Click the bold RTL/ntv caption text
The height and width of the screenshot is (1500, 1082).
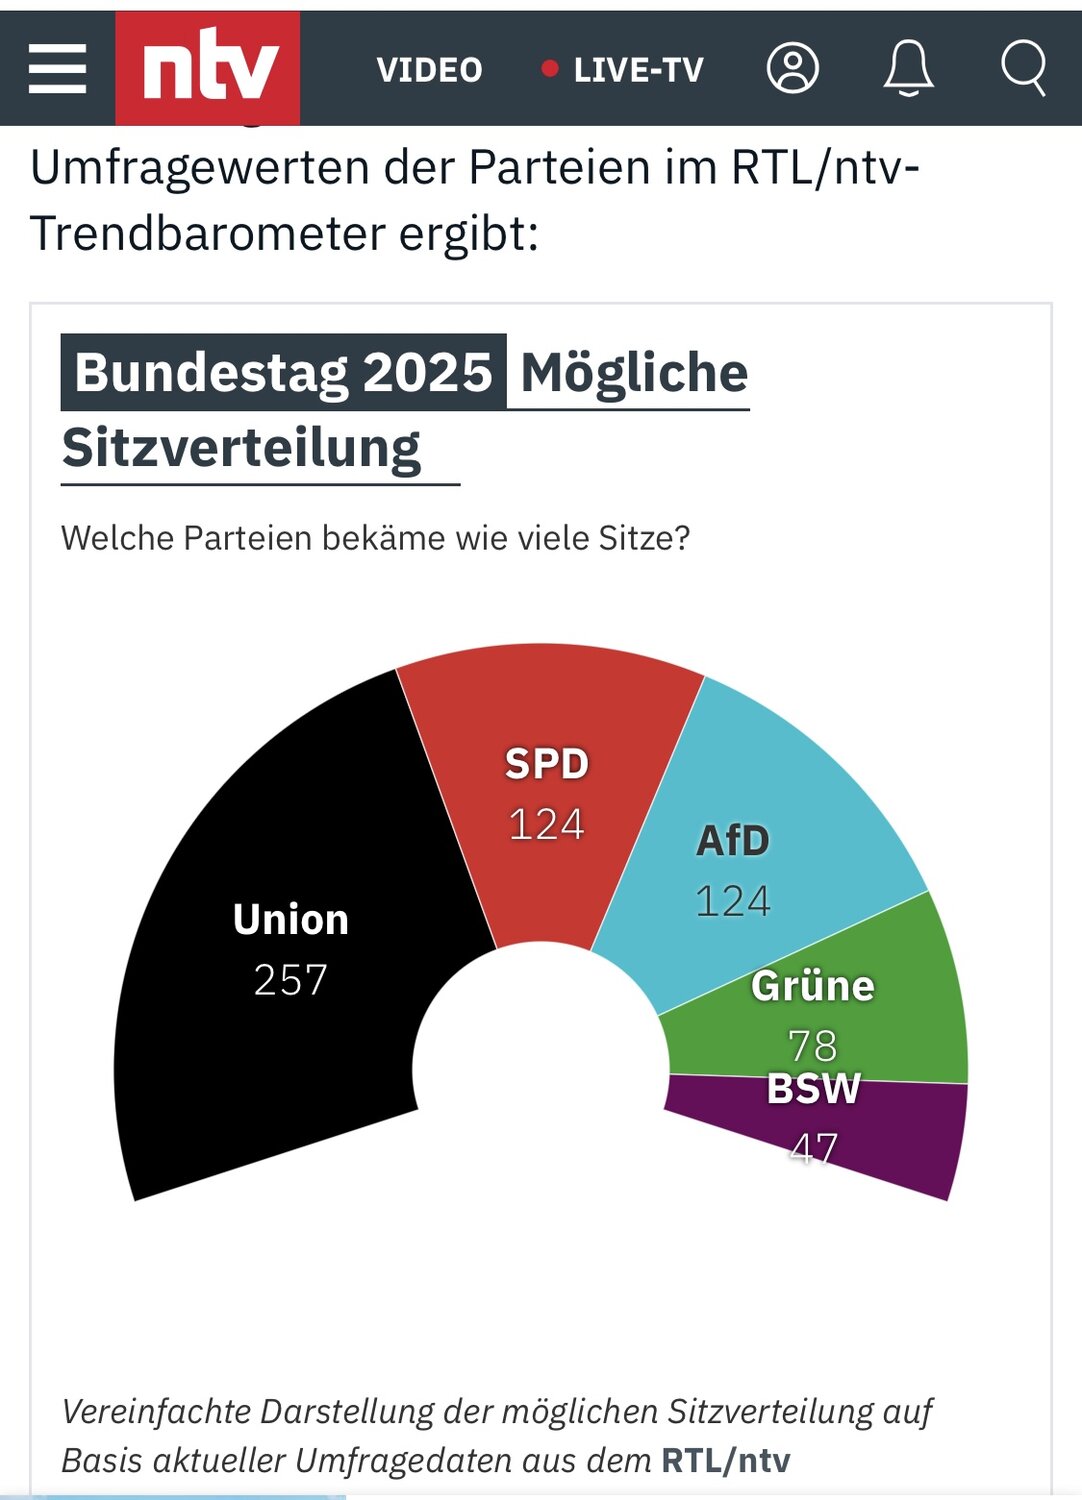[726, 1460]
